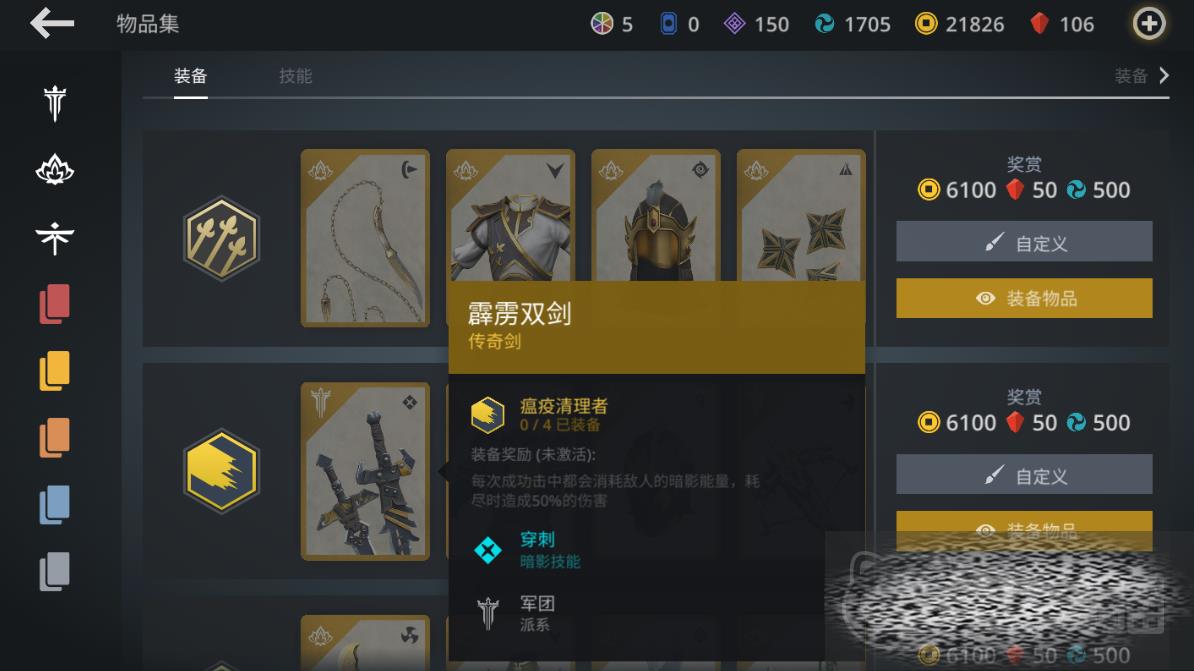Open the three-spears set badge
Image resolution: width=1194 pixels, height=671 pixels.
(x=222, y=238)
